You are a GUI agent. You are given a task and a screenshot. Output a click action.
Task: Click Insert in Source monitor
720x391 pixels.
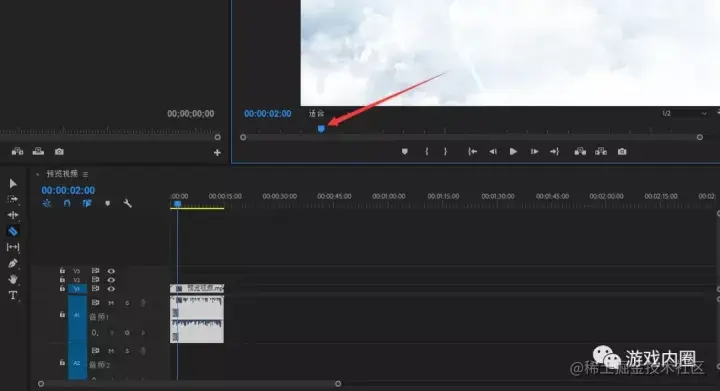coord(17,151)
